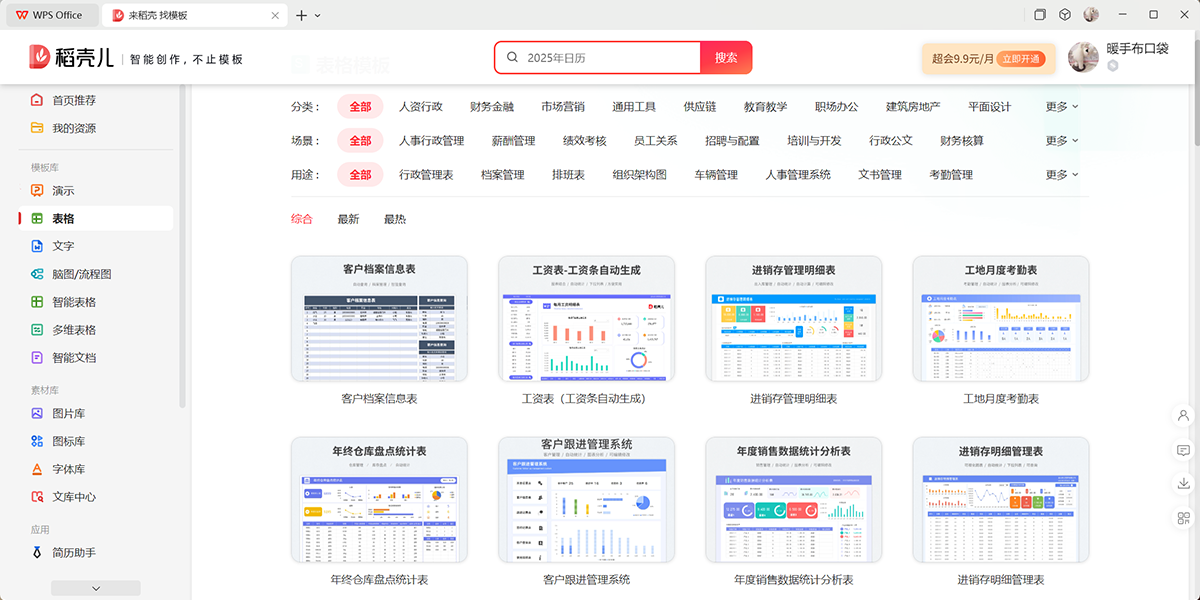The height and width of the screenshot is (600, 1200).
Task: Select 全部 in the 用途 filter row
Action: pyautogui.click(x=360, y=174)
